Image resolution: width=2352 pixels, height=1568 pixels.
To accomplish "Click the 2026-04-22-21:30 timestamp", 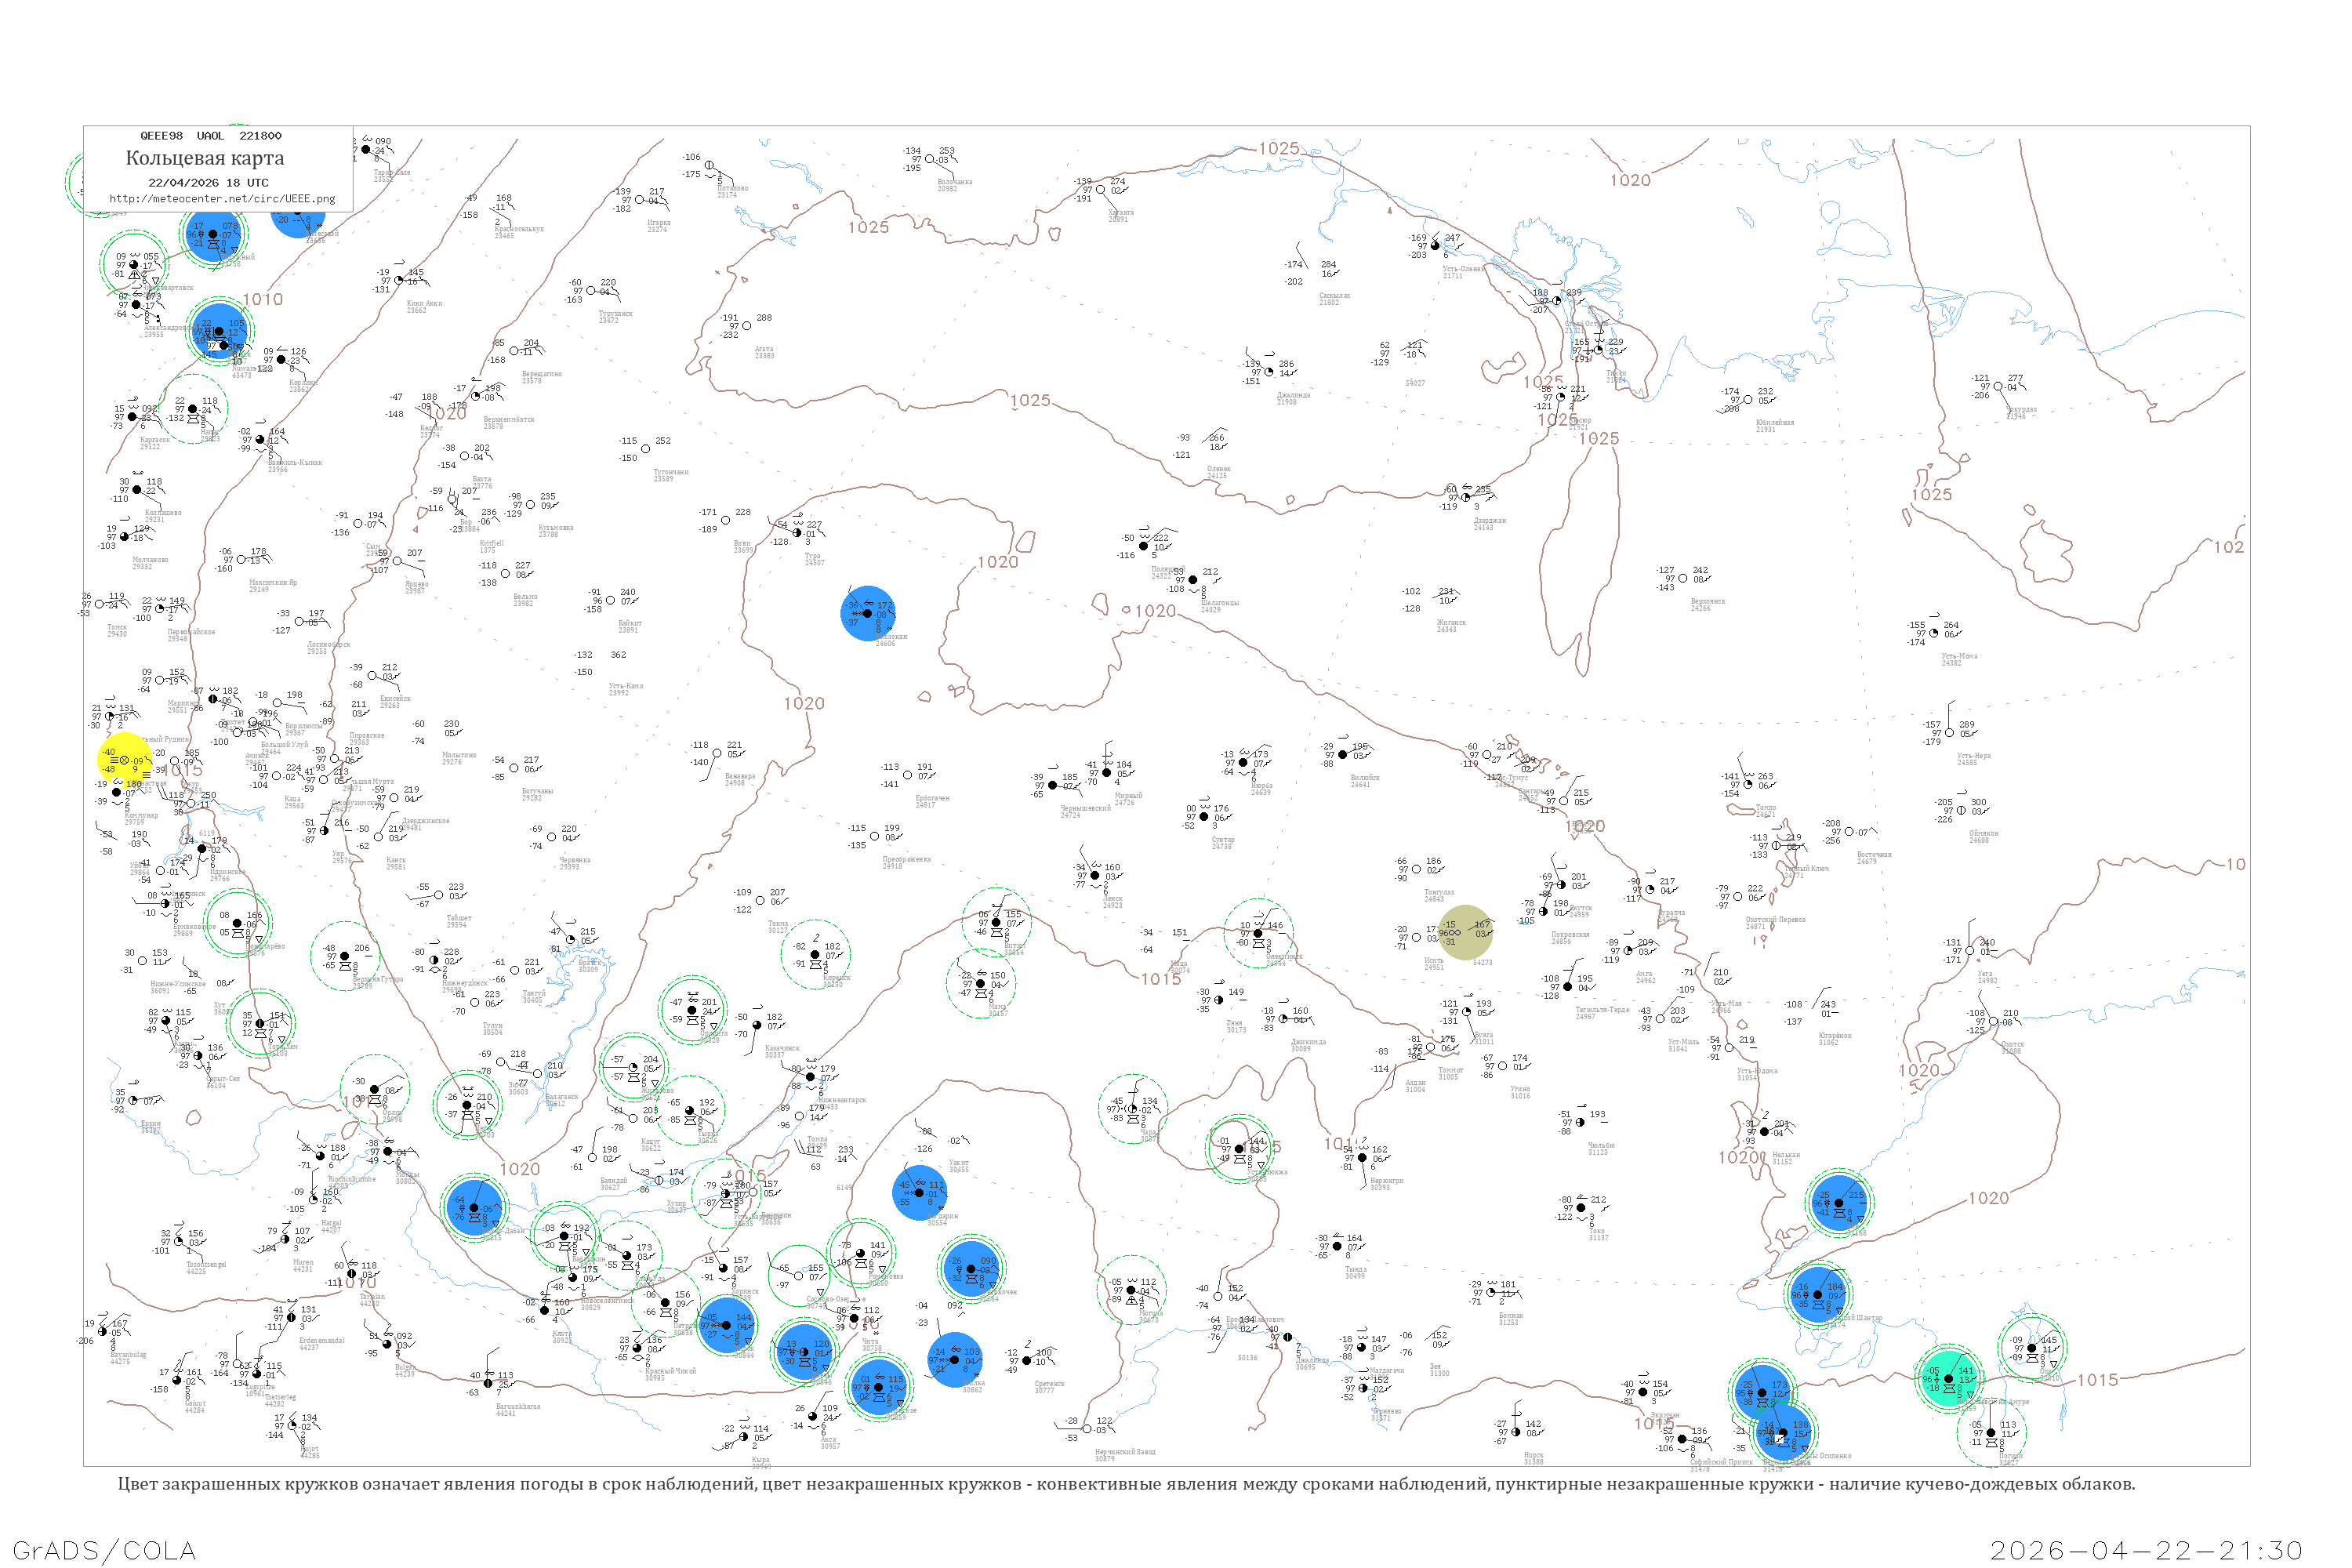I will [2146, 1549].
